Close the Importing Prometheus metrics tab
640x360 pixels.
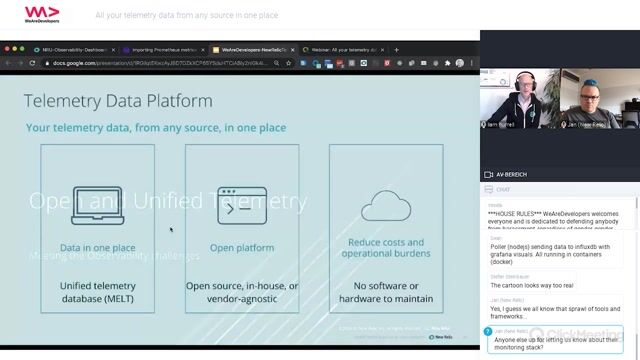click(203, 50)
